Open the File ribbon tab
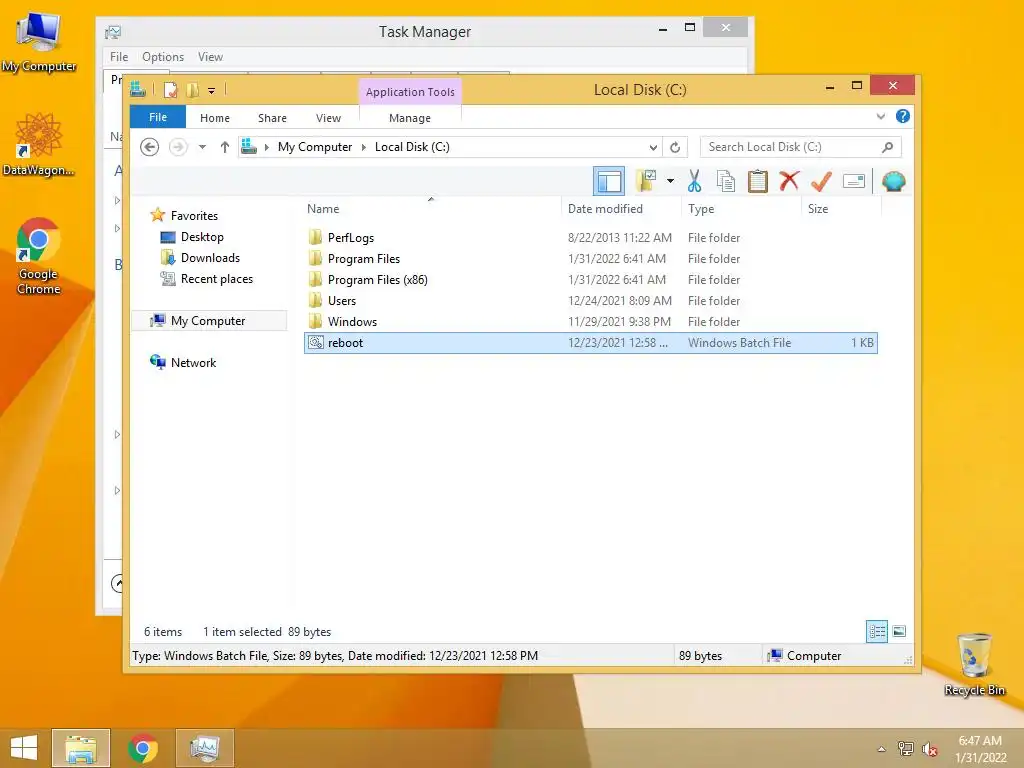 pyautogui.click(x=158, y=117)
